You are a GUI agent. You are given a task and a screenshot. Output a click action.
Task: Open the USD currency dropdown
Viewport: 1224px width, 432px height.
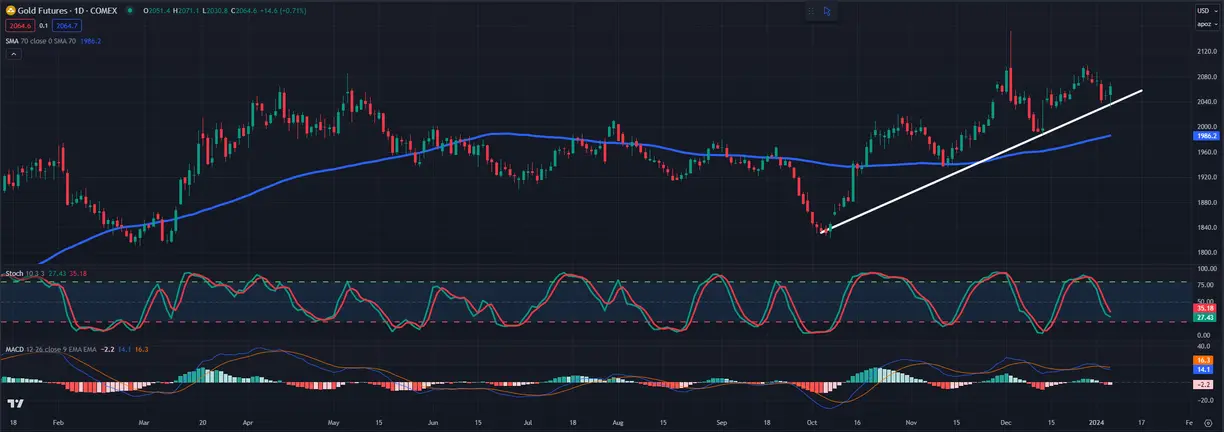coord(1205,10)
